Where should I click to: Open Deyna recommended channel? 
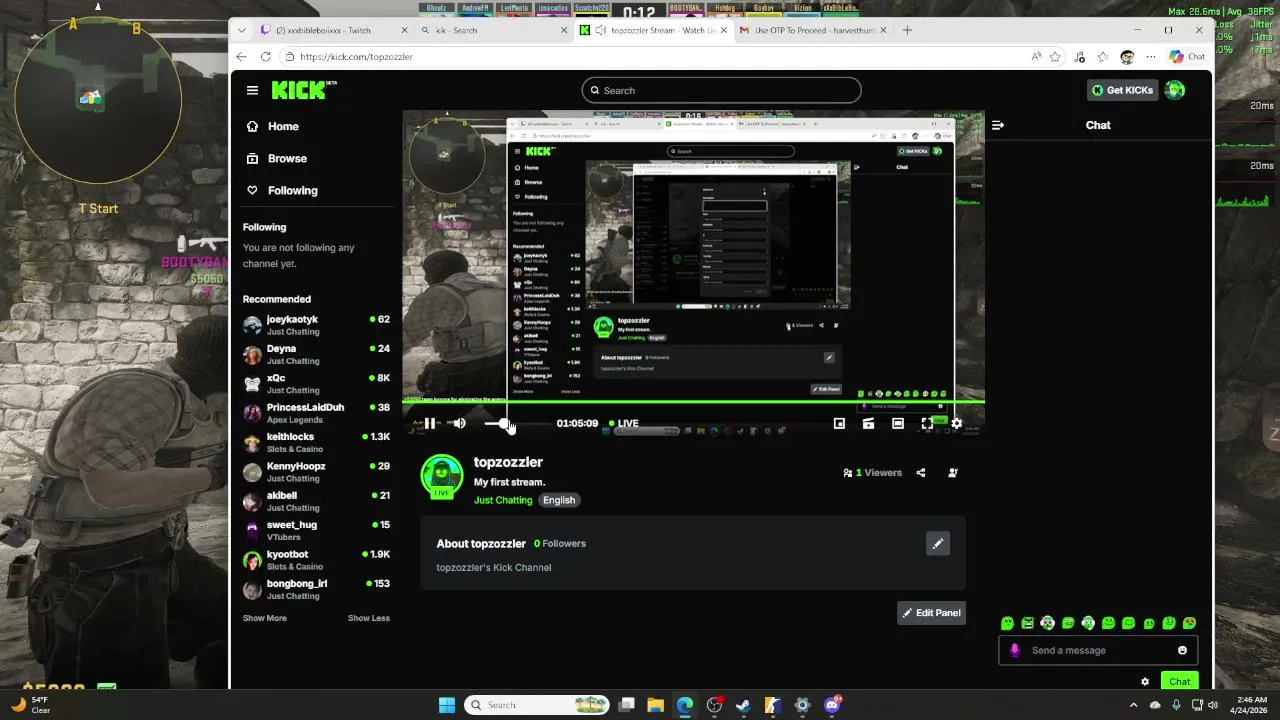(x=316, y=354)
